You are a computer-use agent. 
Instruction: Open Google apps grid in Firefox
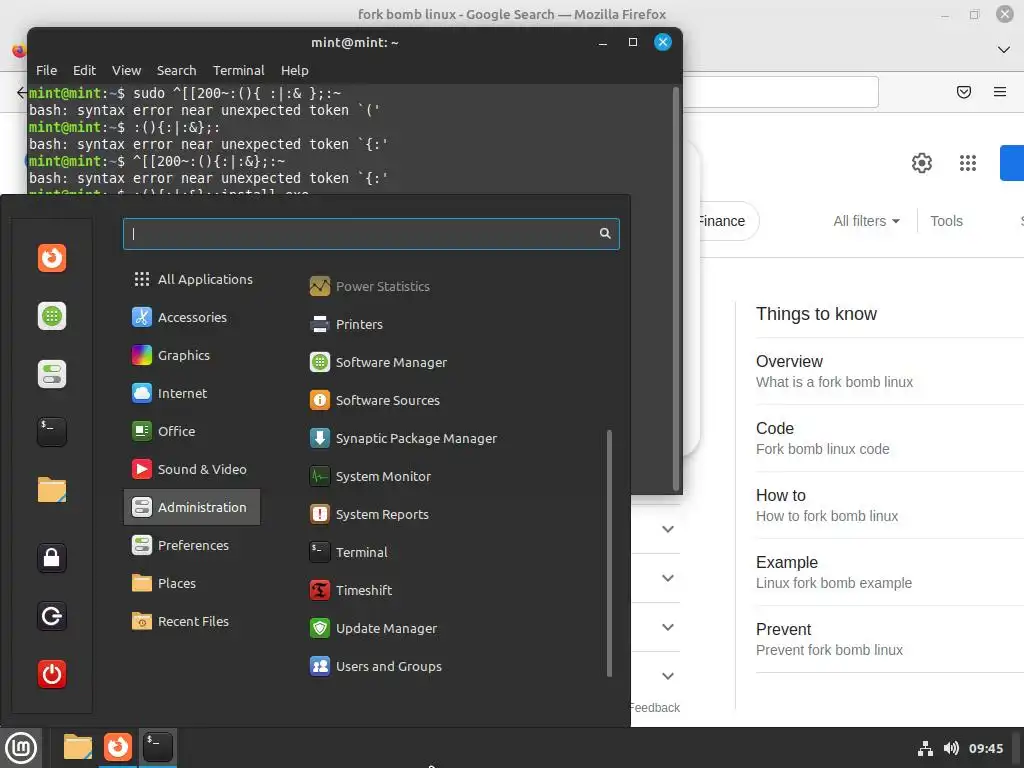point(967,163)
